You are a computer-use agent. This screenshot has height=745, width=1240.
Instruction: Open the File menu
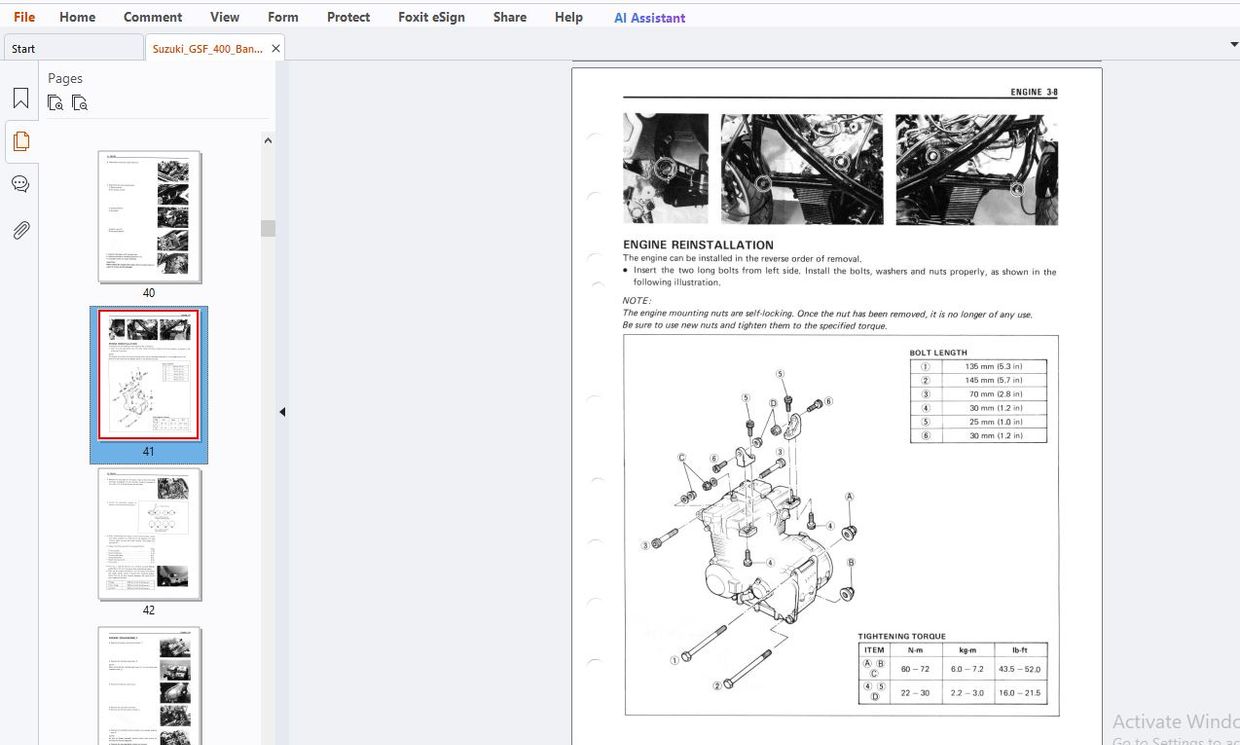[x=22, y=16]
